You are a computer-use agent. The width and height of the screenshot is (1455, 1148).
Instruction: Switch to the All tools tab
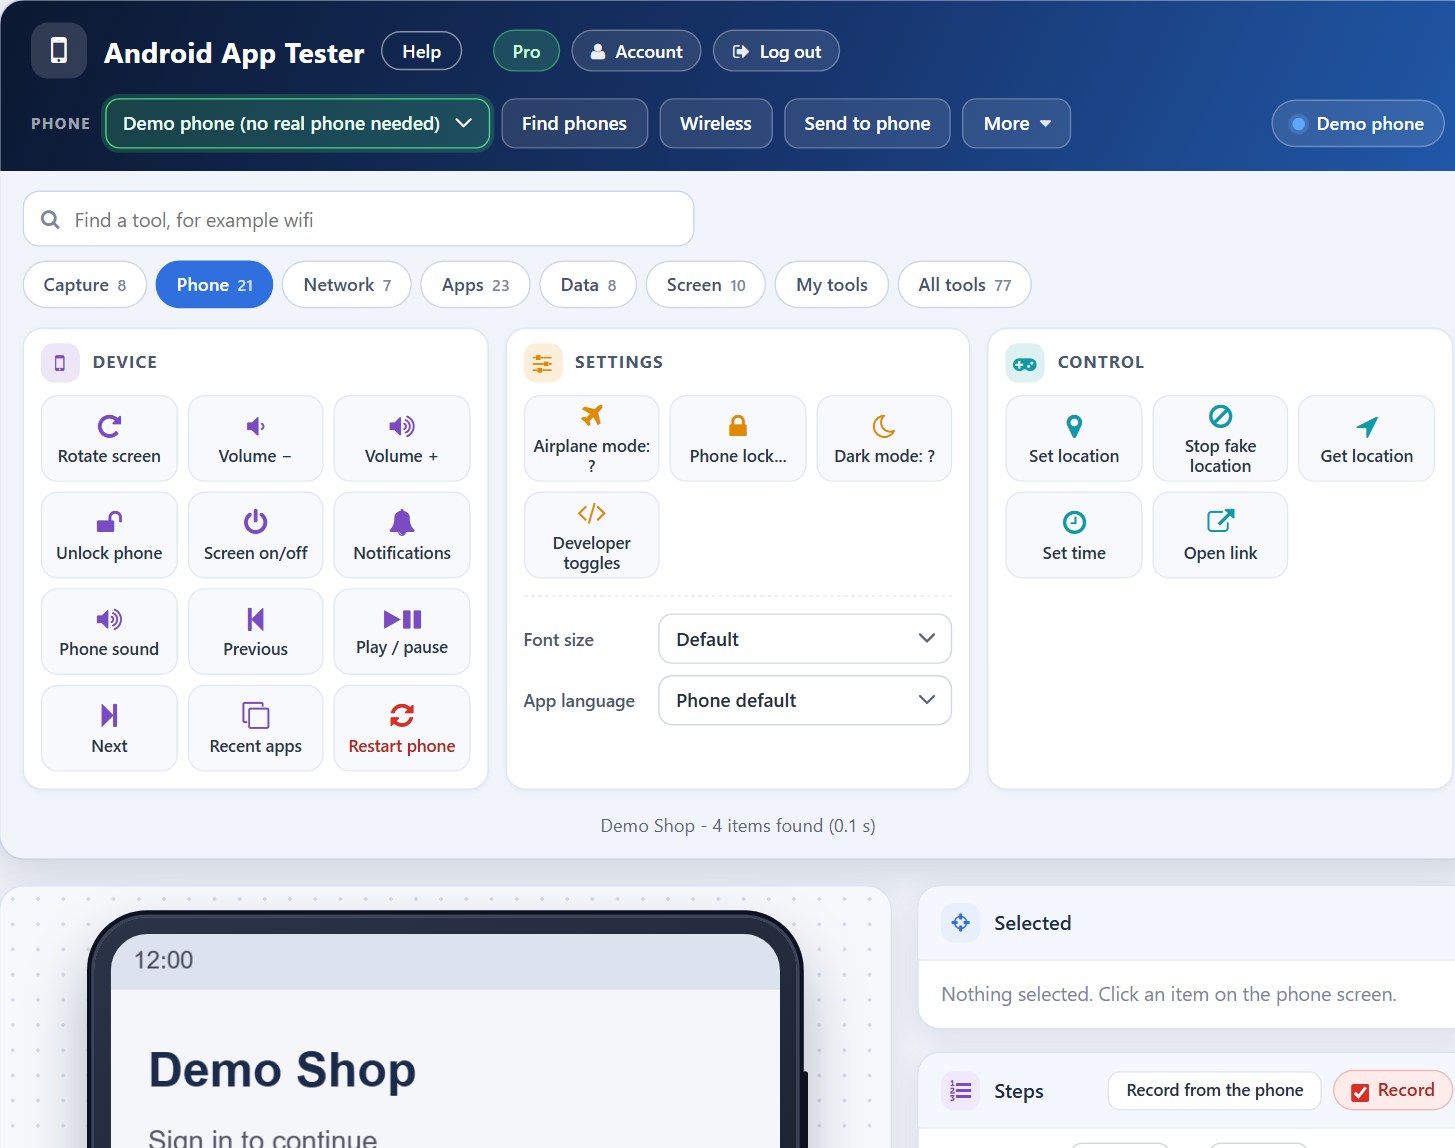click(x=964, y=285)
